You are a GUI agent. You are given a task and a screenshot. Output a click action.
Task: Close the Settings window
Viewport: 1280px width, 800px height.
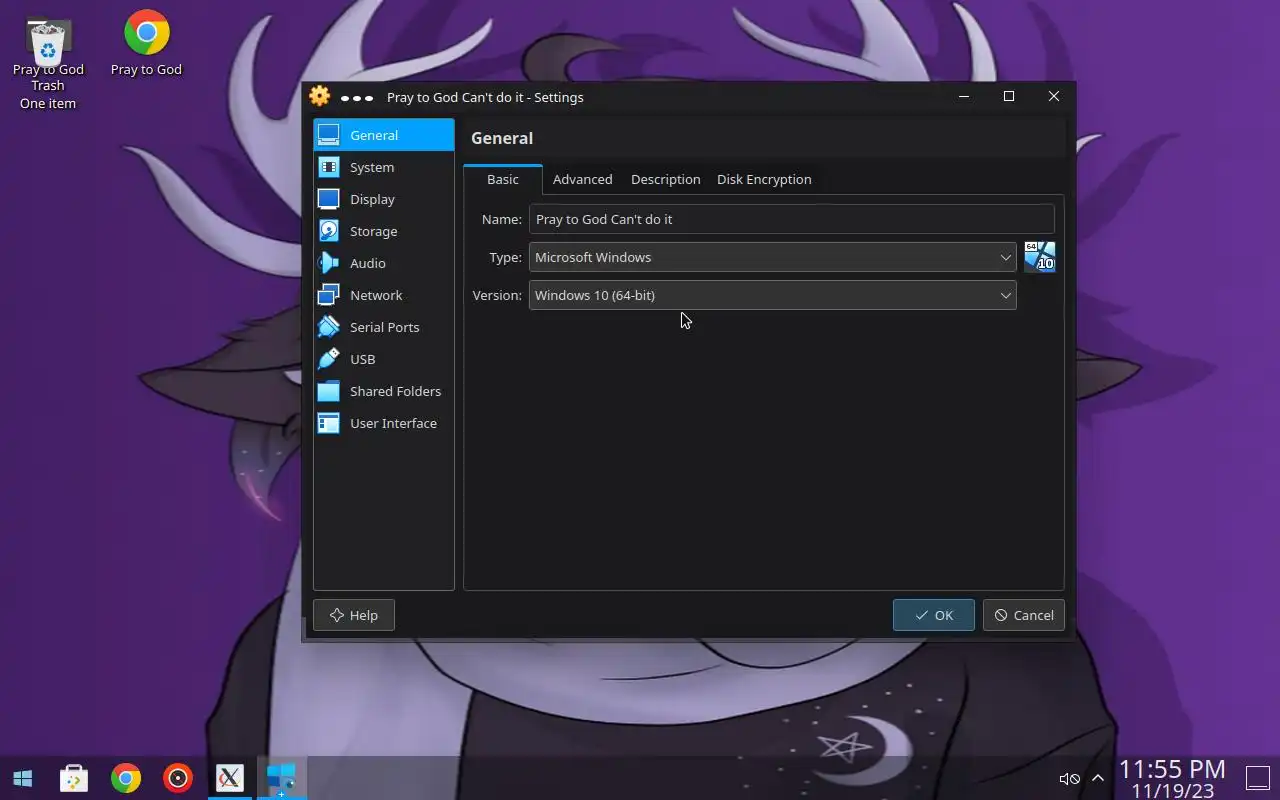1054,96
